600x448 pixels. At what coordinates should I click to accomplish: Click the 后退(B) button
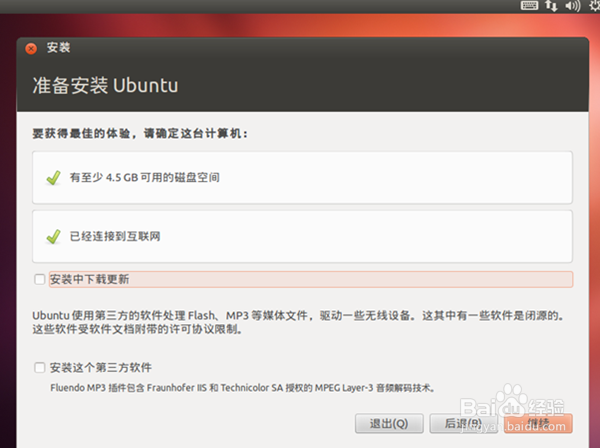(x=463, y=423)
